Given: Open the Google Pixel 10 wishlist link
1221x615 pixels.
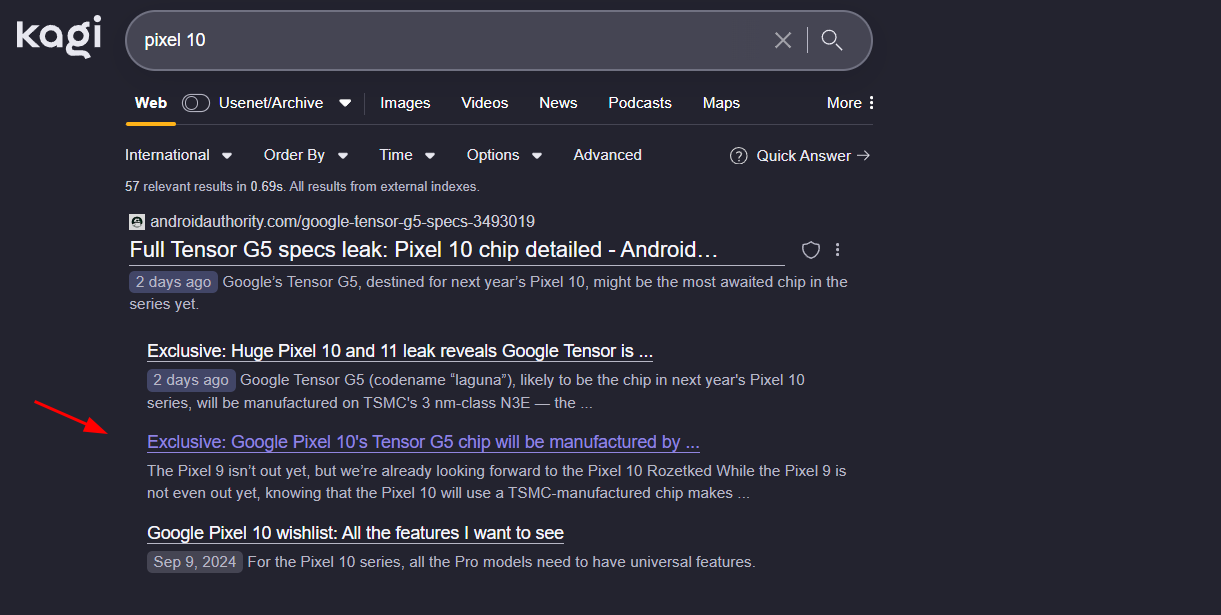Looking at the screenshot, I should [355, 533].
